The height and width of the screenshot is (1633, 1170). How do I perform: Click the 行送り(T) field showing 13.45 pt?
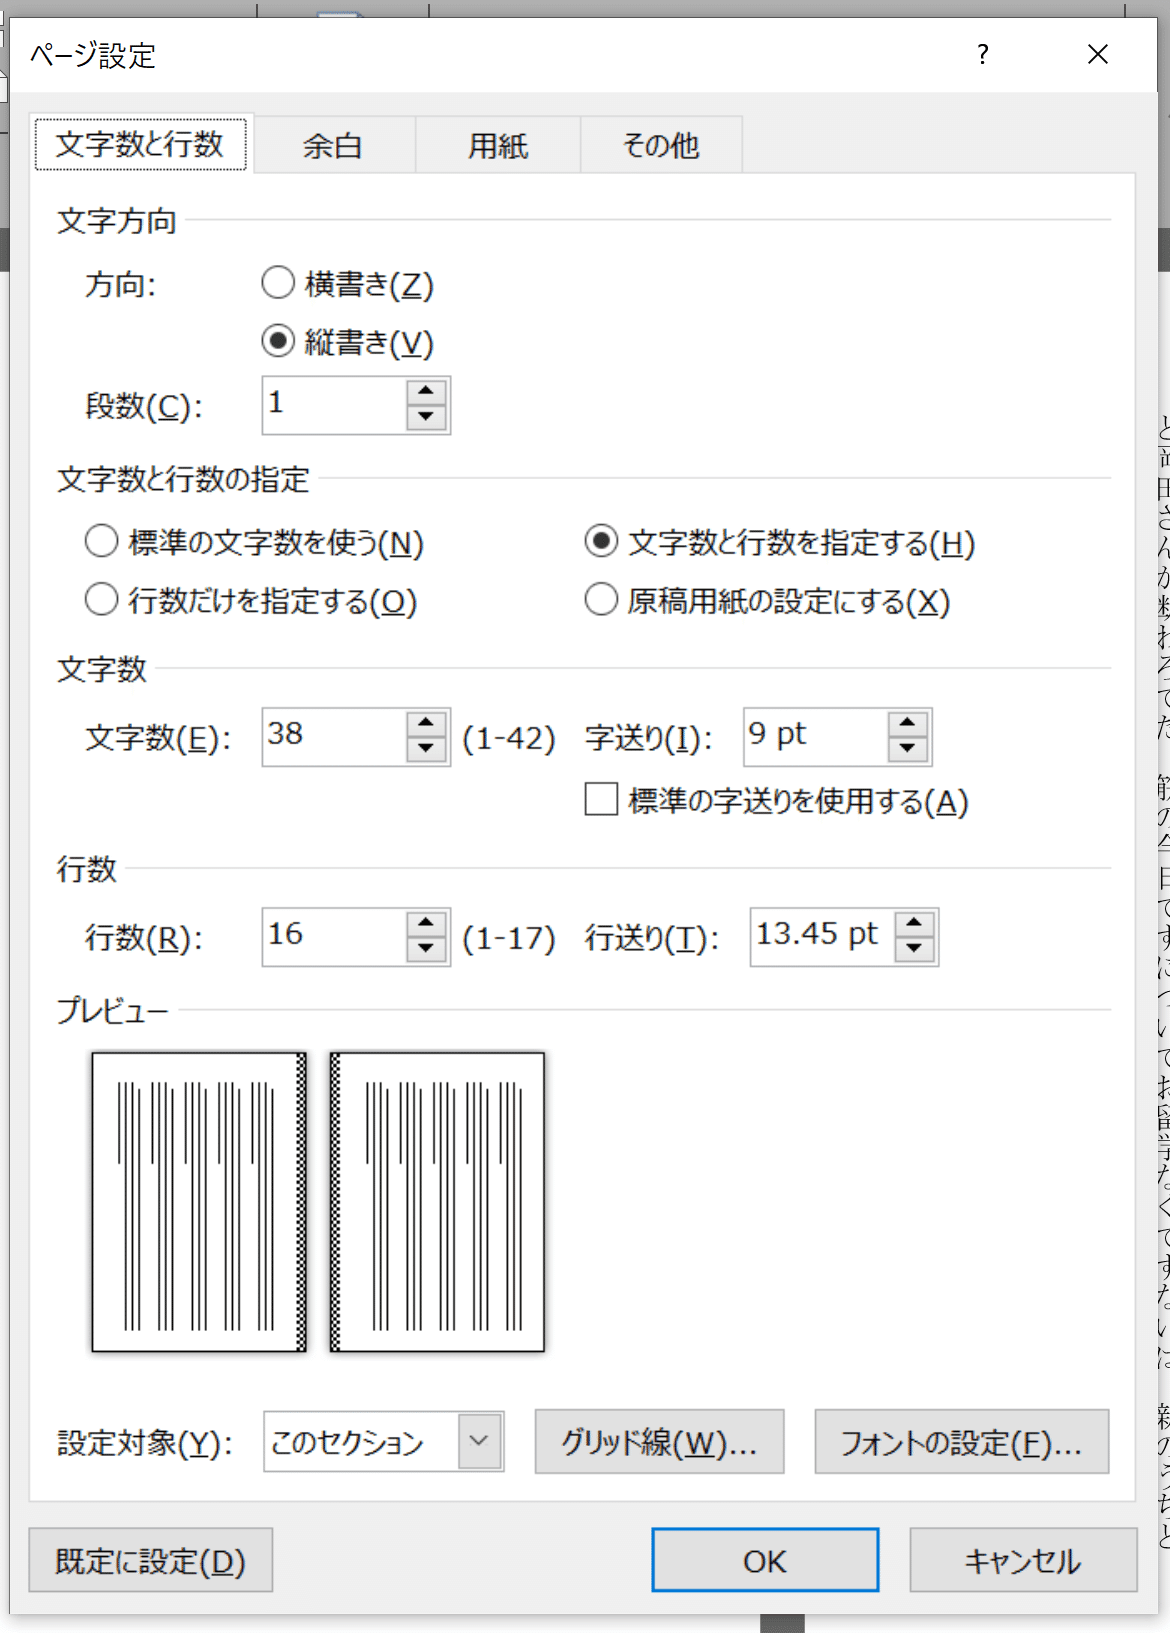[823, 937]
